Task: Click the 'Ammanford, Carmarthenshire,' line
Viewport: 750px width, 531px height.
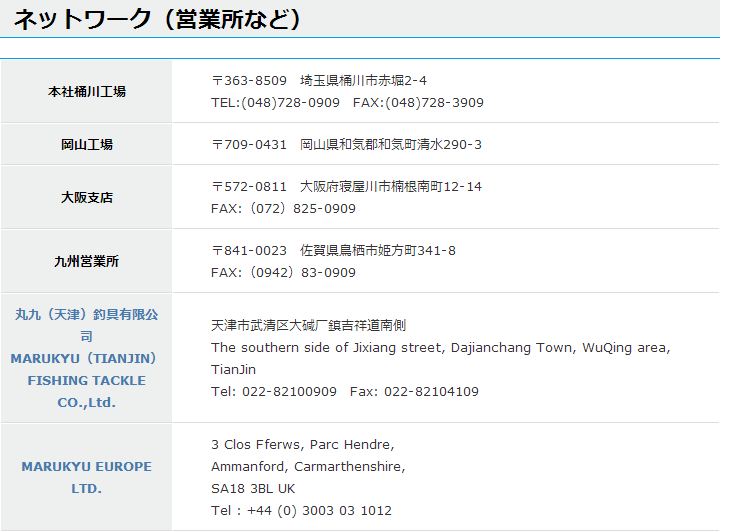Action: [x=308, y=466]
